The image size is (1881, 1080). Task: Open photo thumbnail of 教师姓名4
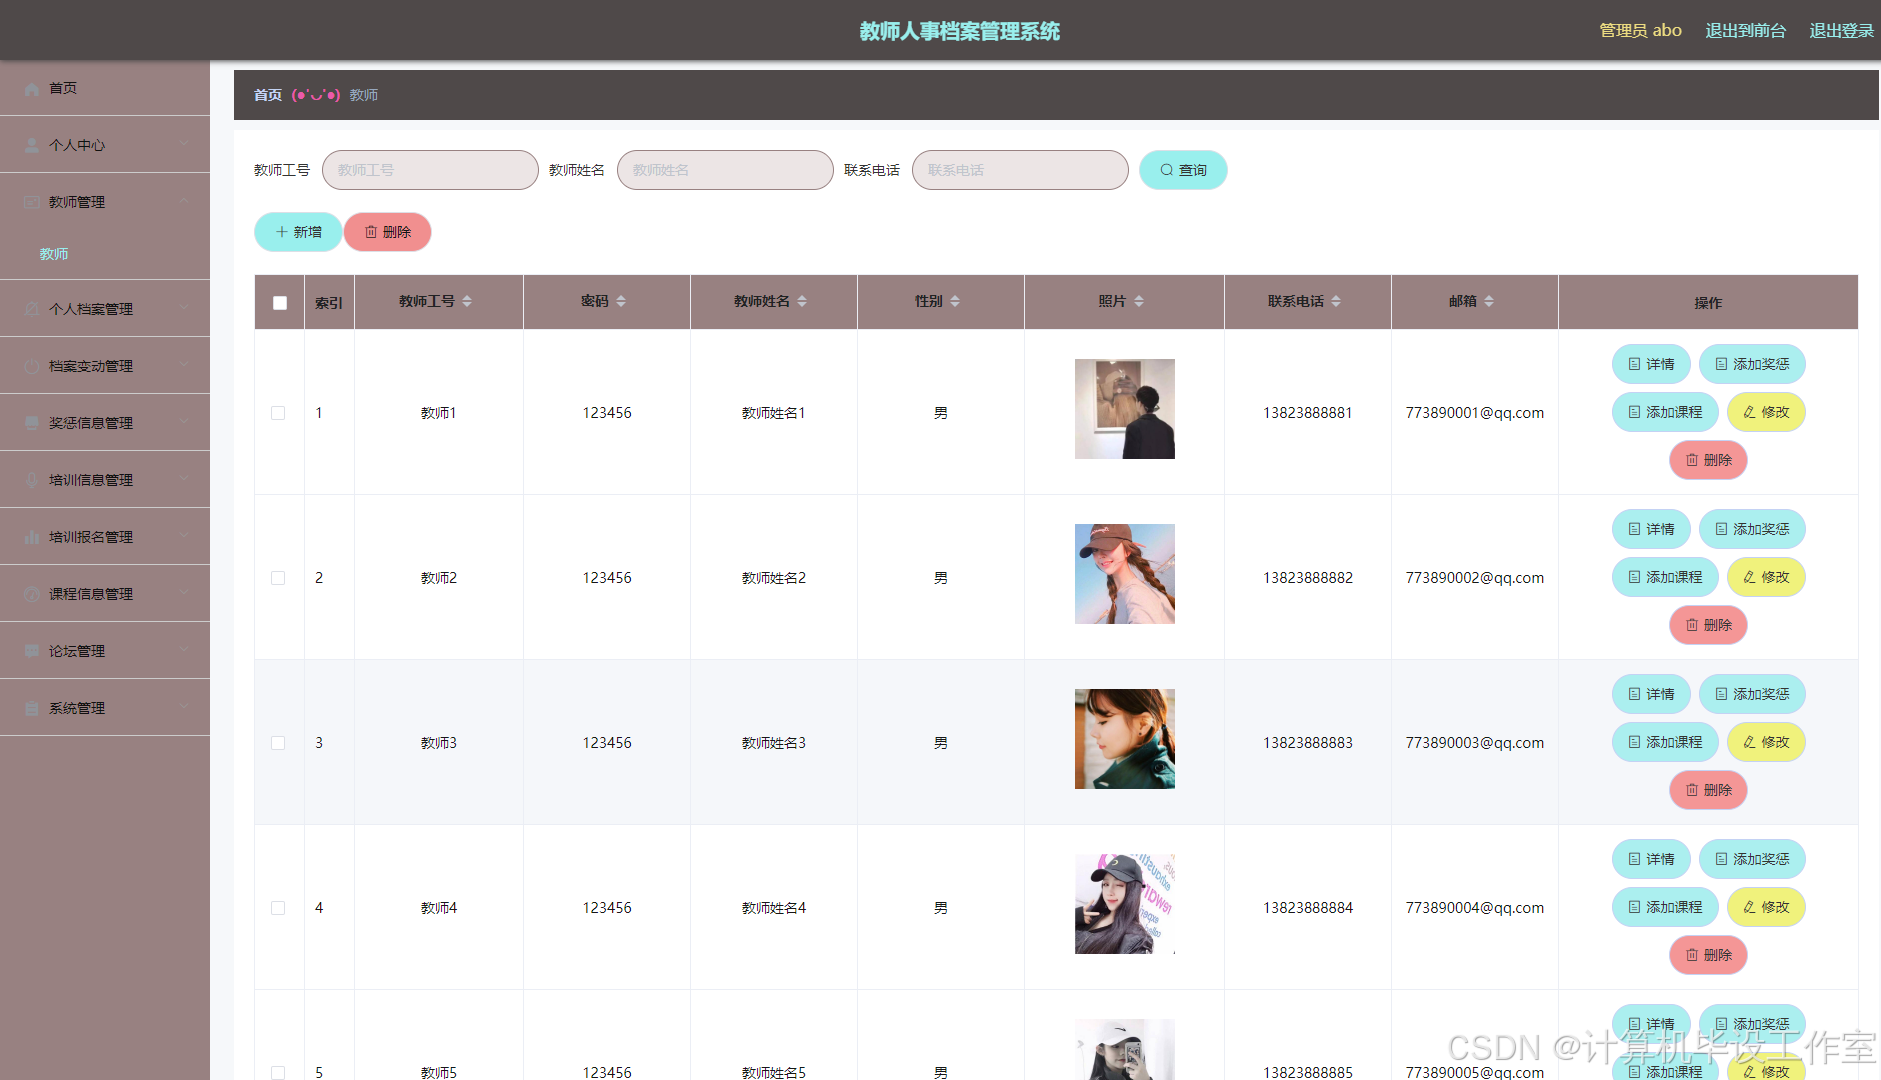point(1125,904)
